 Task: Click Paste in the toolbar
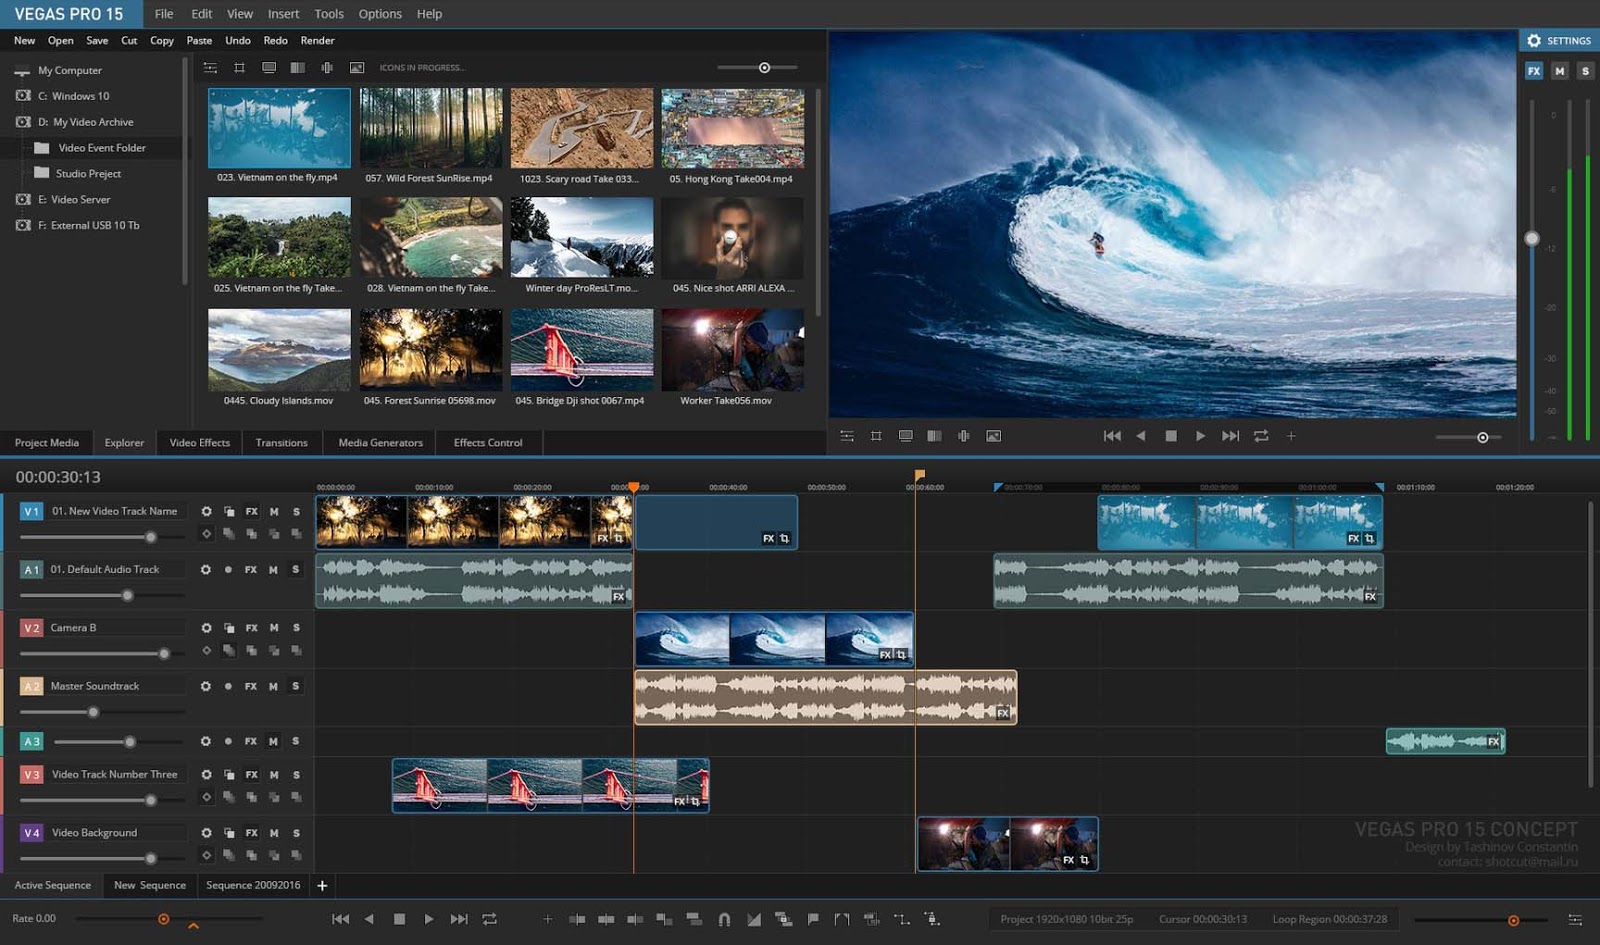point(199,41)
